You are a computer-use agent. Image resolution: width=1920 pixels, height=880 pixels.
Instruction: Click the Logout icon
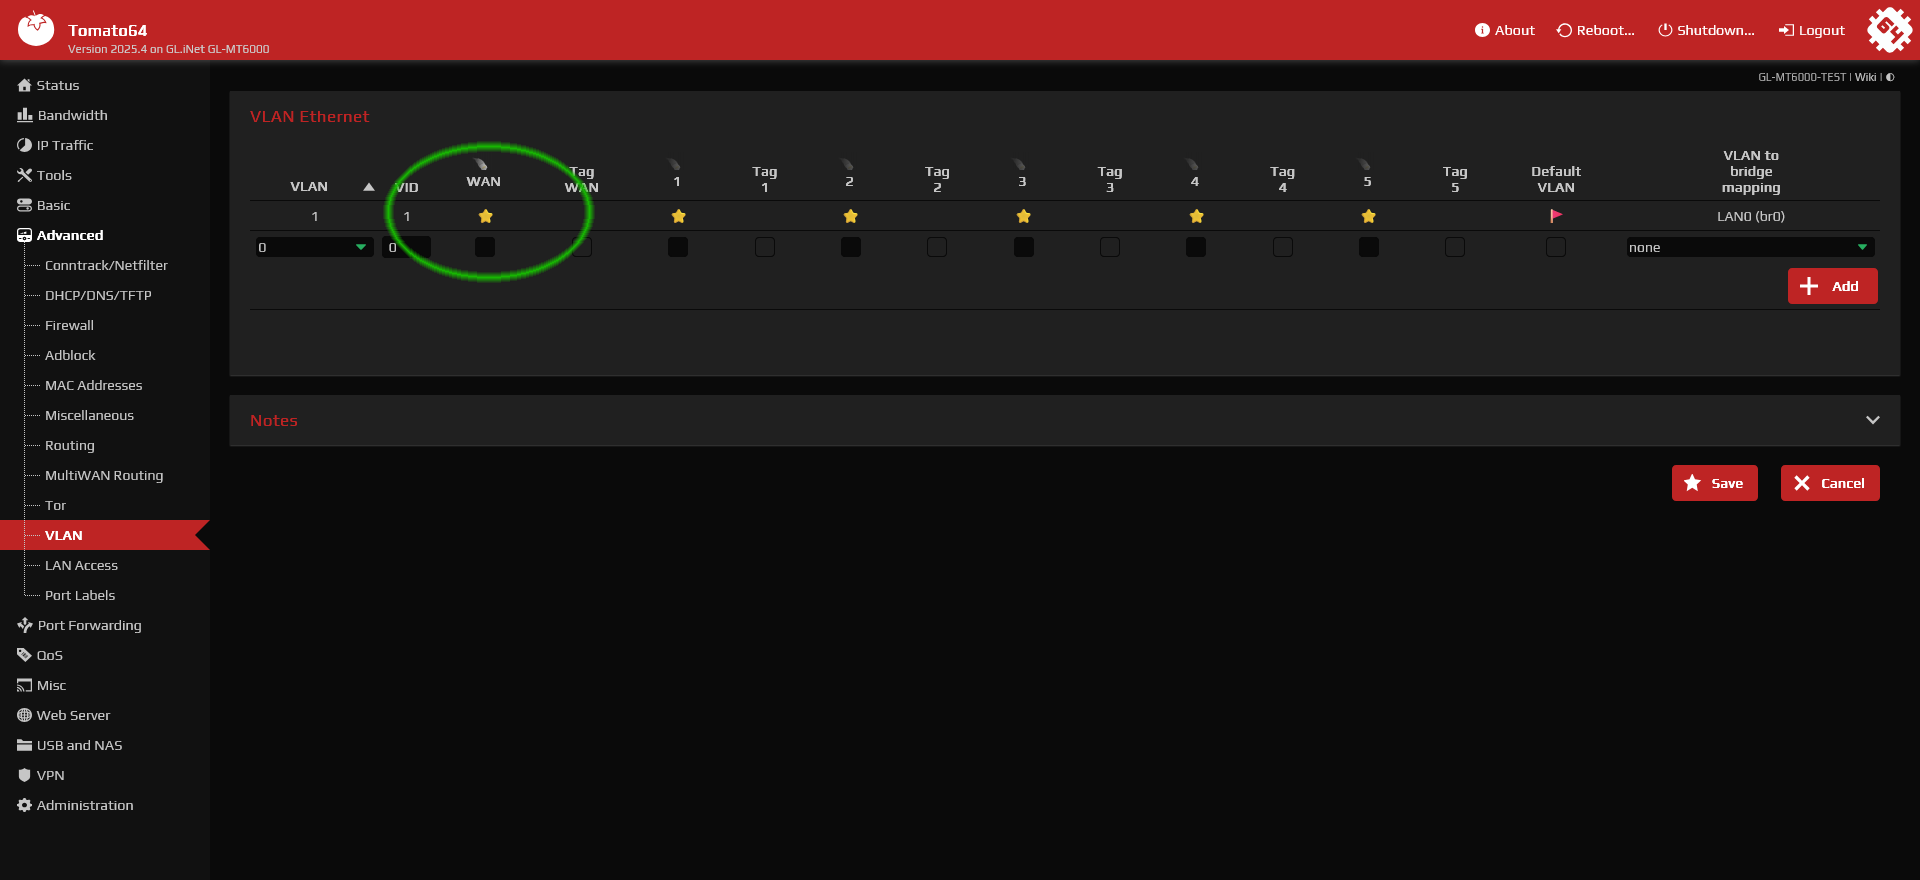click(x=1786, y=30)
